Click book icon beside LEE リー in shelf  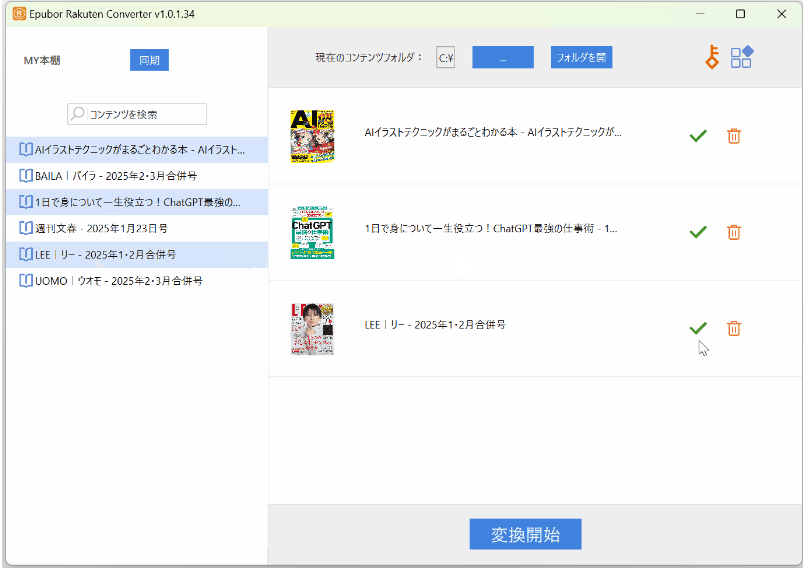[26, 254]
